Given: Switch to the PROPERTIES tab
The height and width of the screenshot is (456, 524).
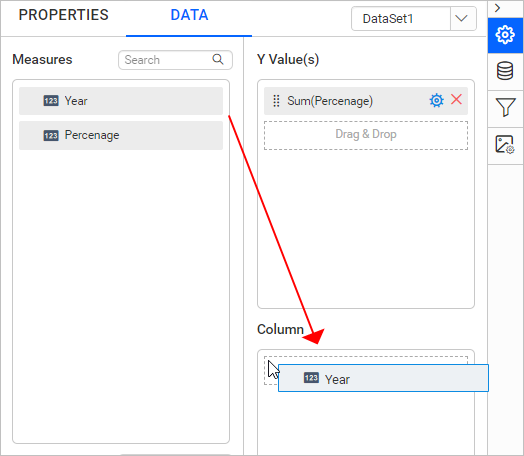Looking at the screenshot, I should (63, 15).
